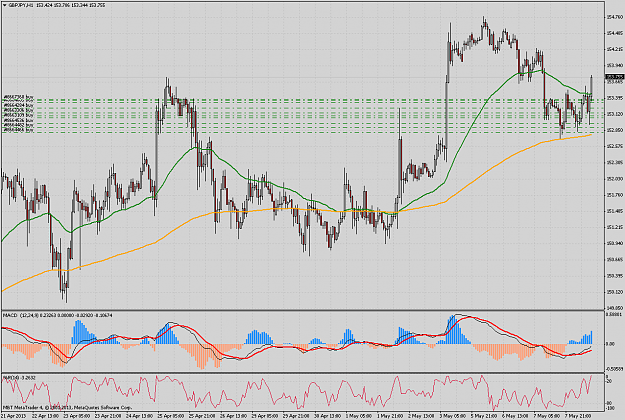The width and height of the screenshot is (625, 420).
Task: Click the 21 Apr 2013 date label
Action: 14,416
